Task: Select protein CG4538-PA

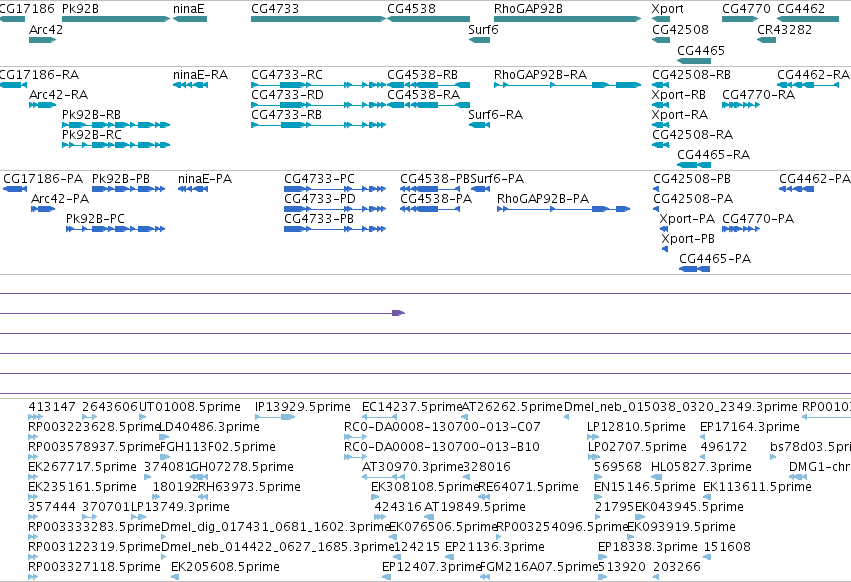Action: pyautogui.click(x=430, y=209)
